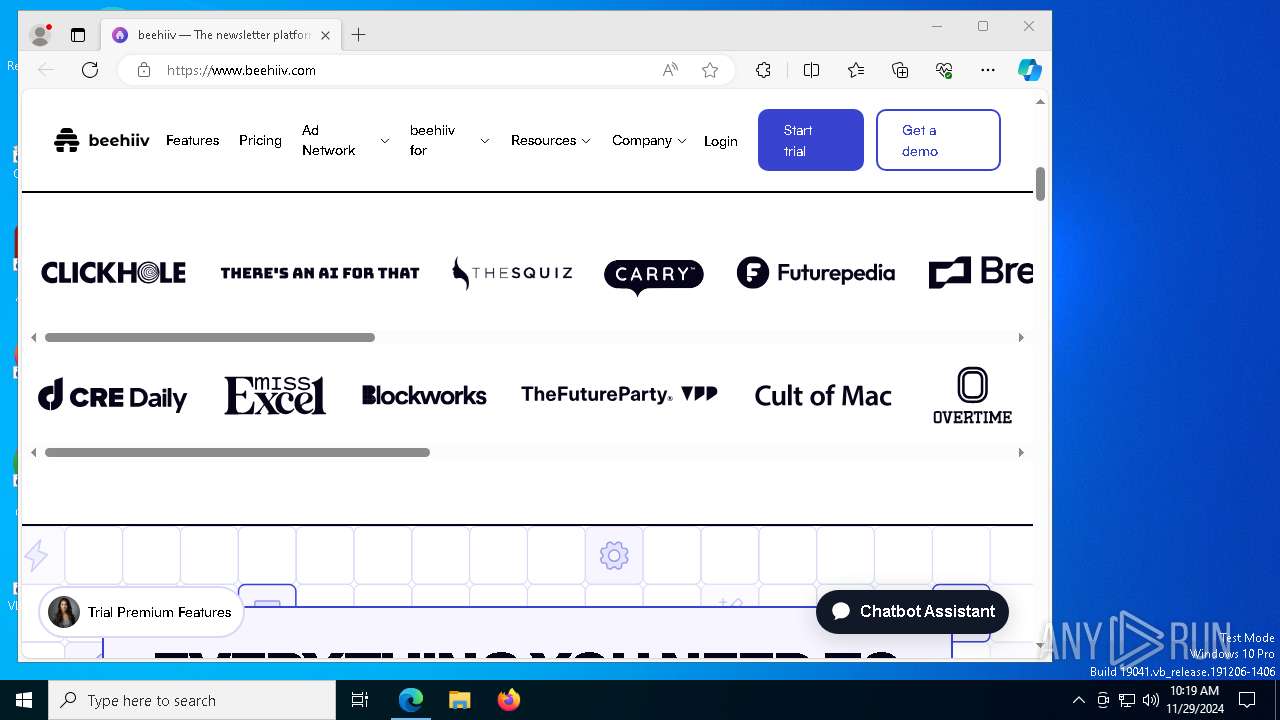Viewport: 1280px width, 720px height.
Task: Click right arrow of first logo row scrollbar
Action: click(x=1021, y=338)
